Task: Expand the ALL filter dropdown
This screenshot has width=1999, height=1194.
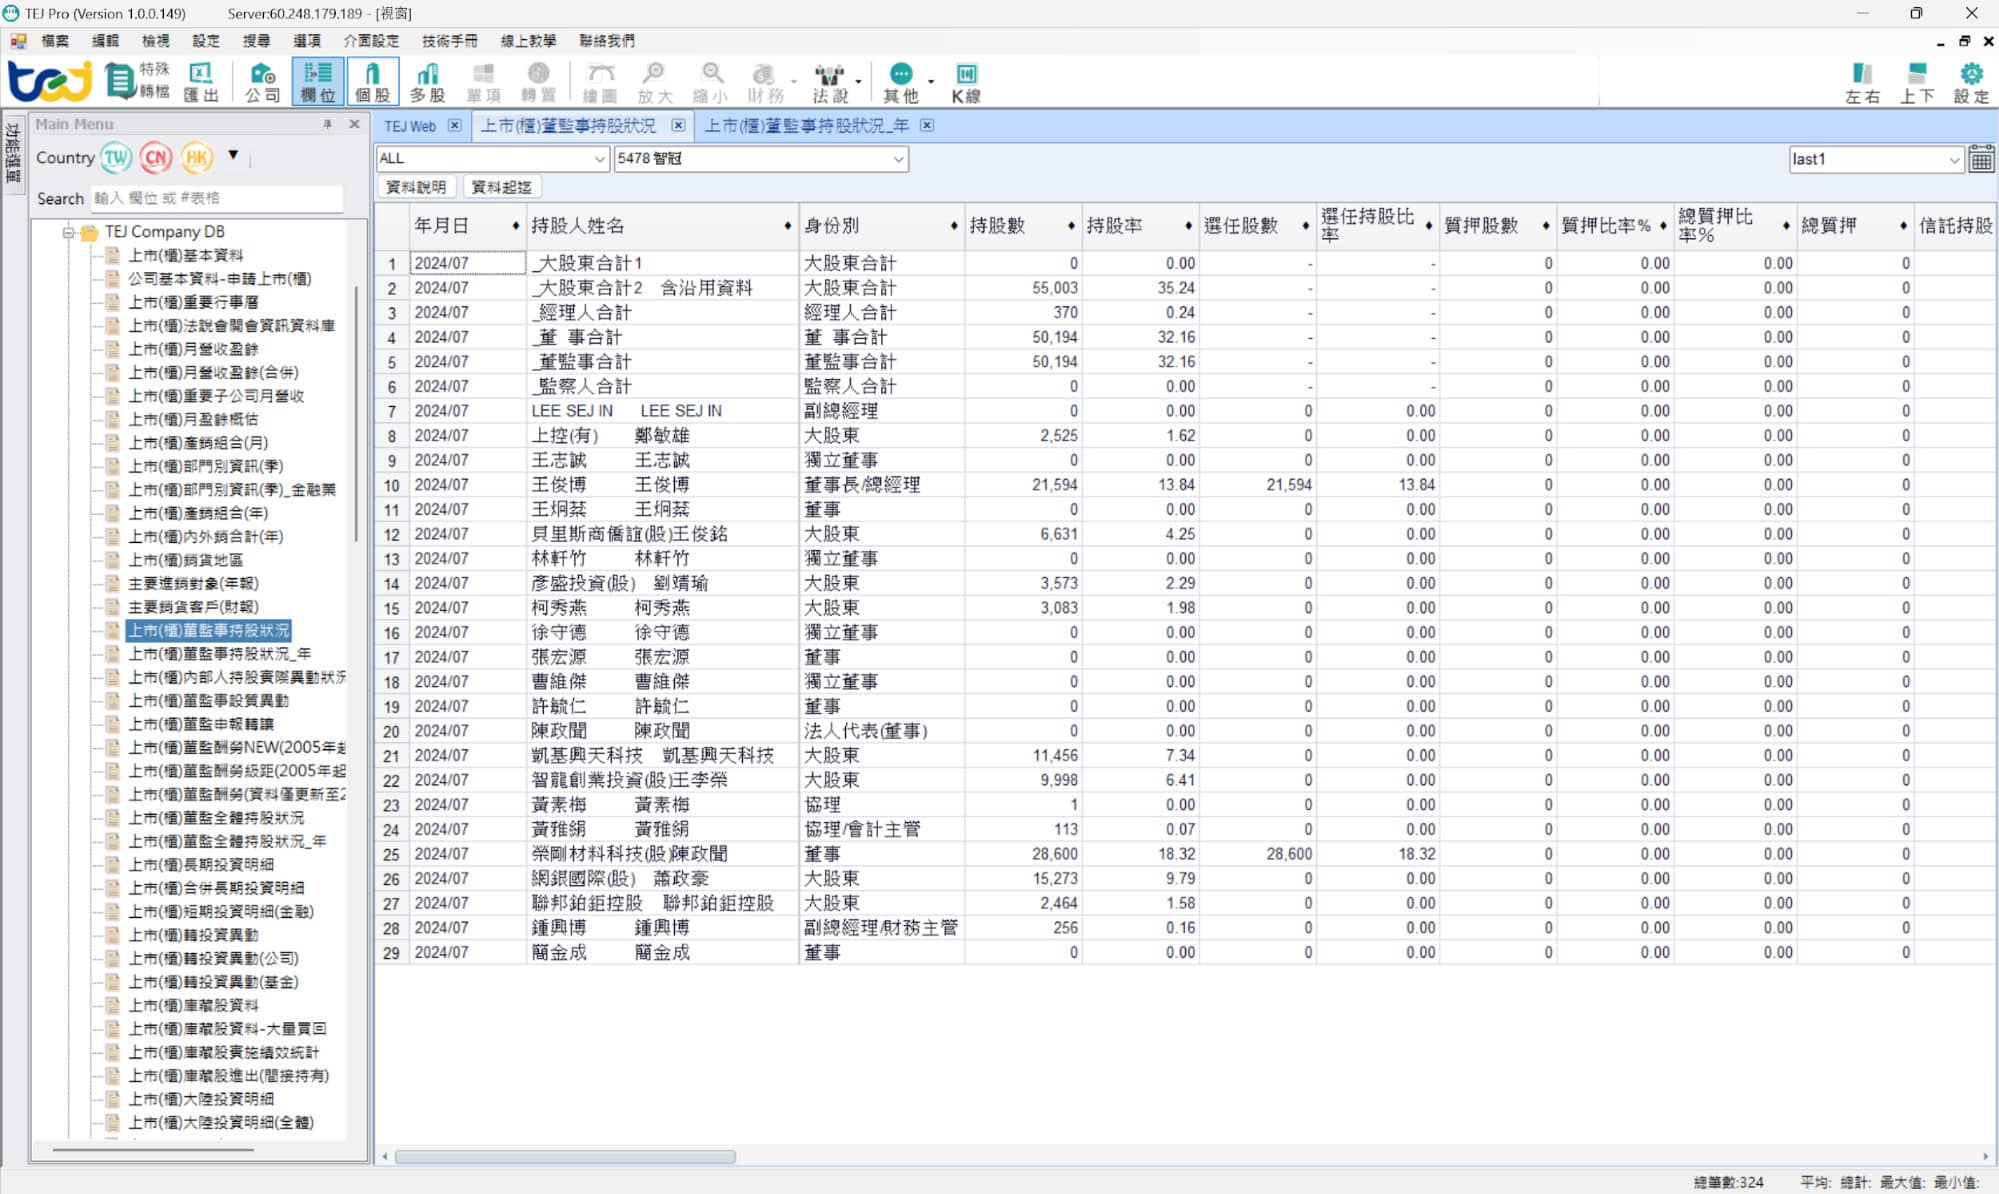Action: [599, 159]
